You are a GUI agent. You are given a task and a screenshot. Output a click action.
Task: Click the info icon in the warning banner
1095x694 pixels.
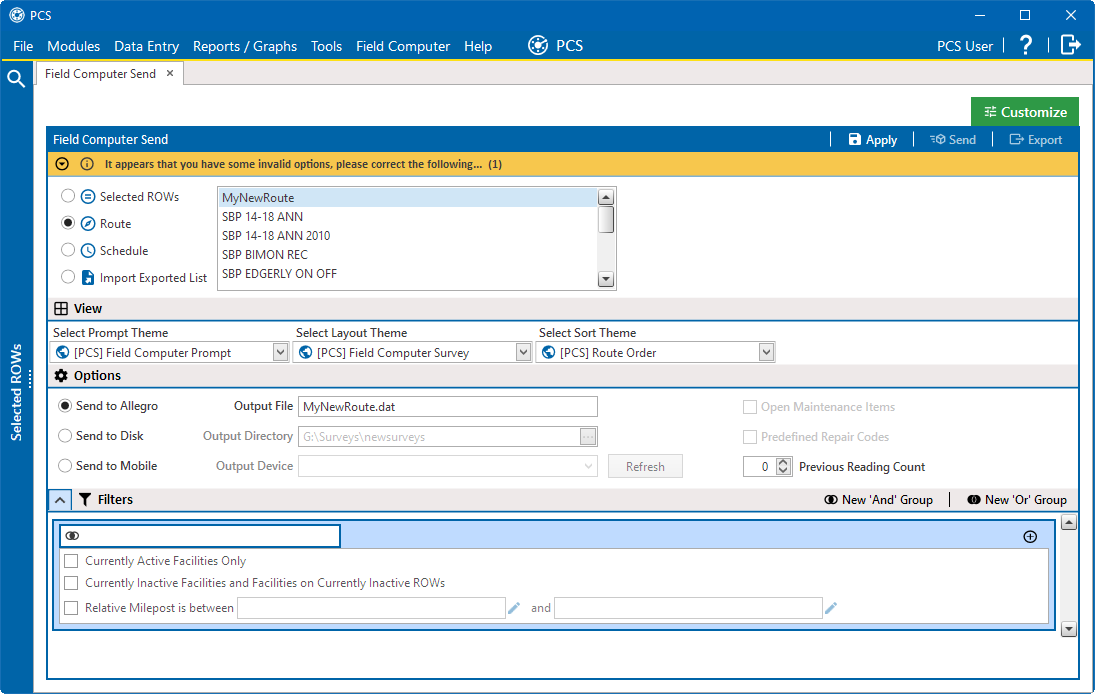click(87, 164)
